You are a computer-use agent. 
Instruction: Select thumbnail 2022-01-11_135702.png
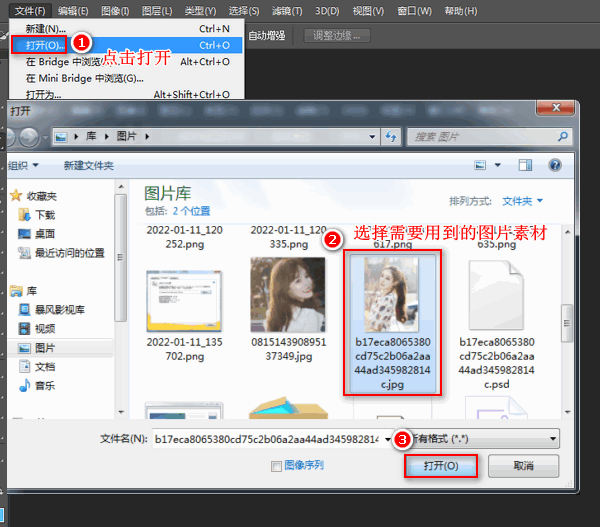point(184,301)
